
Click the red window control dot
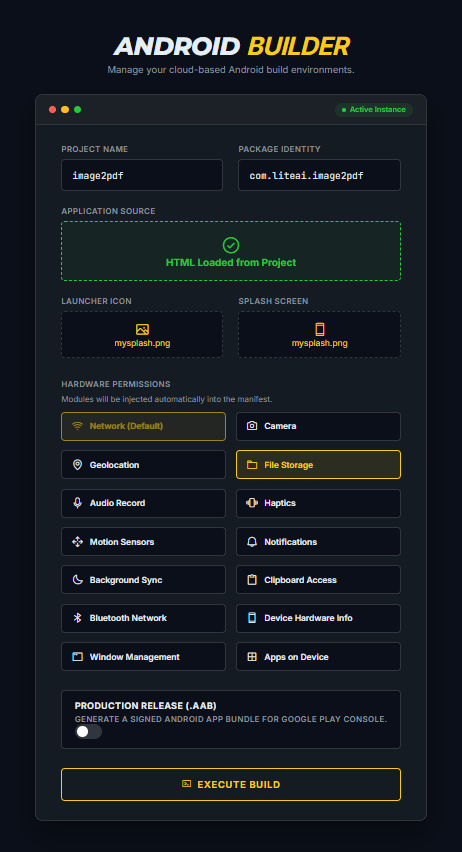[53, 110]
